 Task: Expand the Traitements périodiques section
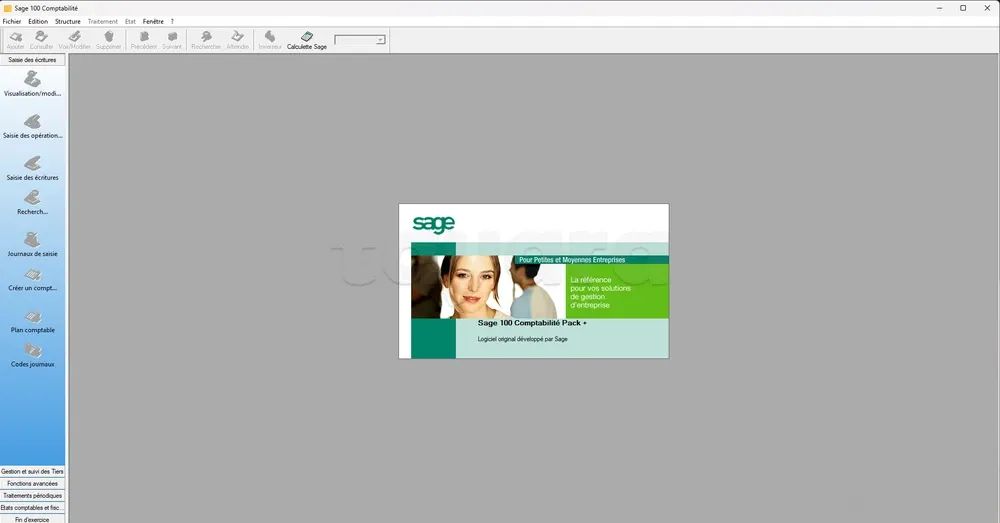pyautogui.click(x=32, y=495)
